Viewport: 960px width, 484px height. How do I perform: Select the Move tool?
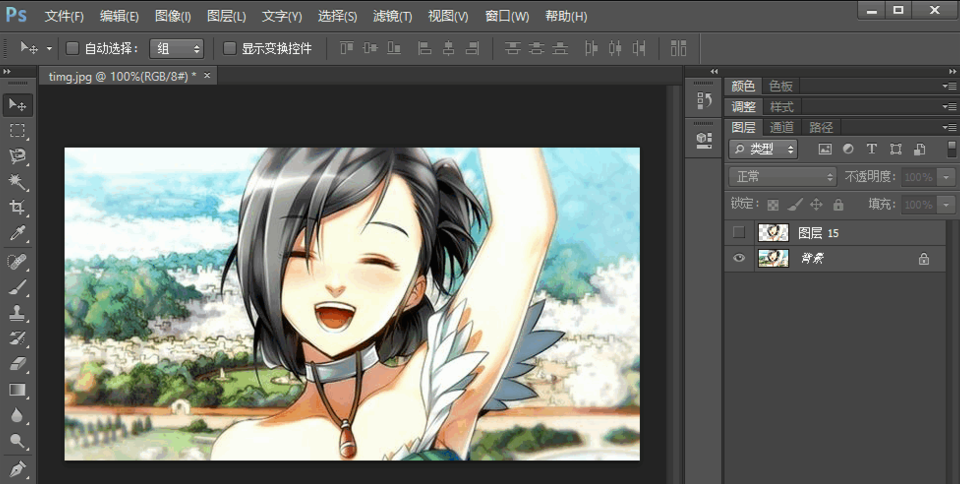18,105
